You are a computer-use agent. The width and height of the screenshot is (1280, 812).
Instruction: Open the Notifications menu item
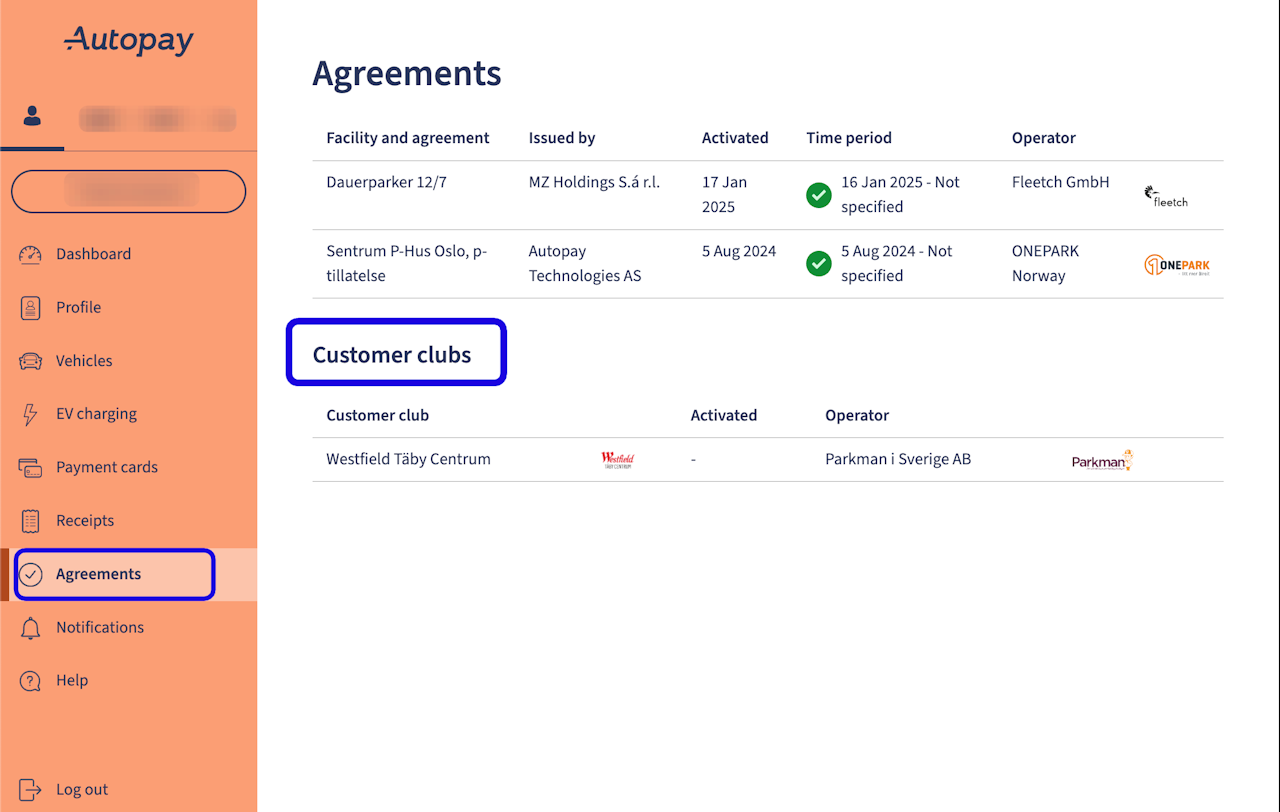coord(99,628)
